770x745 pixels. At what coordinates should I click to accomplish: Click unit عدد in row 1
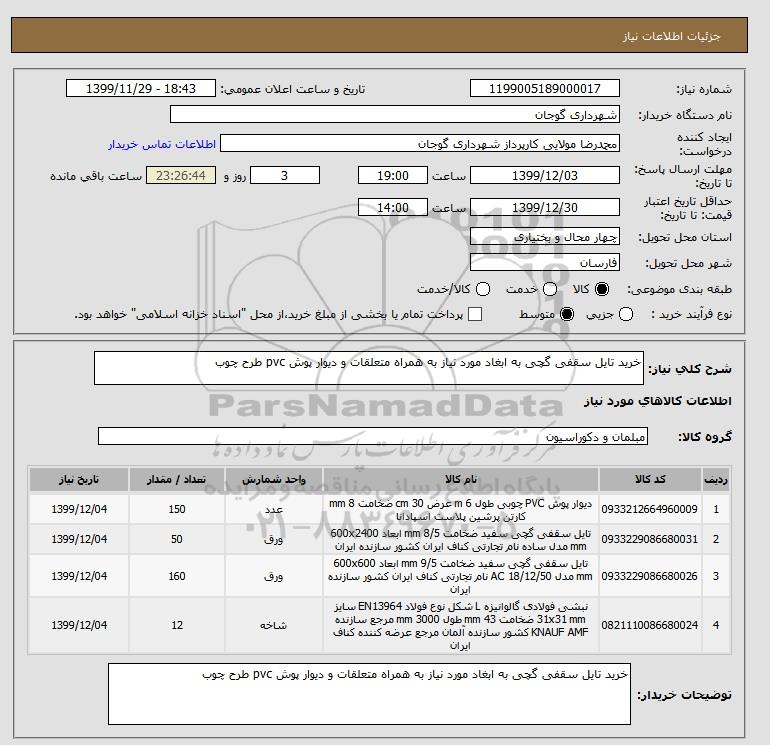coord(274,510)
